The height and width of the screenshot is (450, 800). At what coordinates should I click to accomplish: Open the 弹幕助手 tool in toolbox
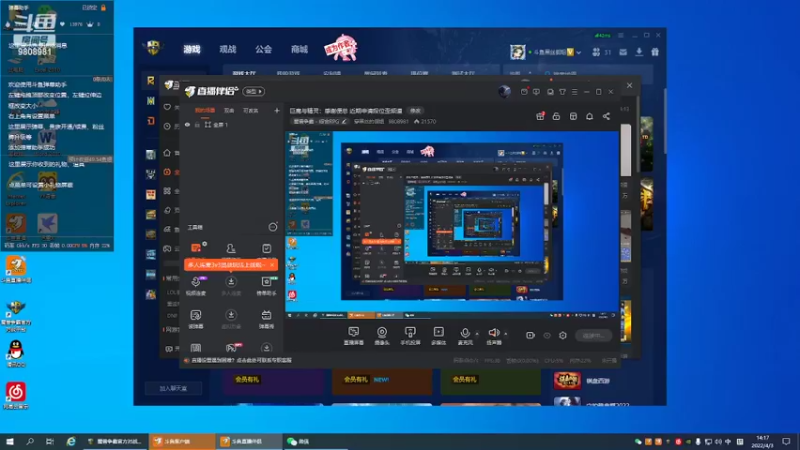click(x=266, y=285)
